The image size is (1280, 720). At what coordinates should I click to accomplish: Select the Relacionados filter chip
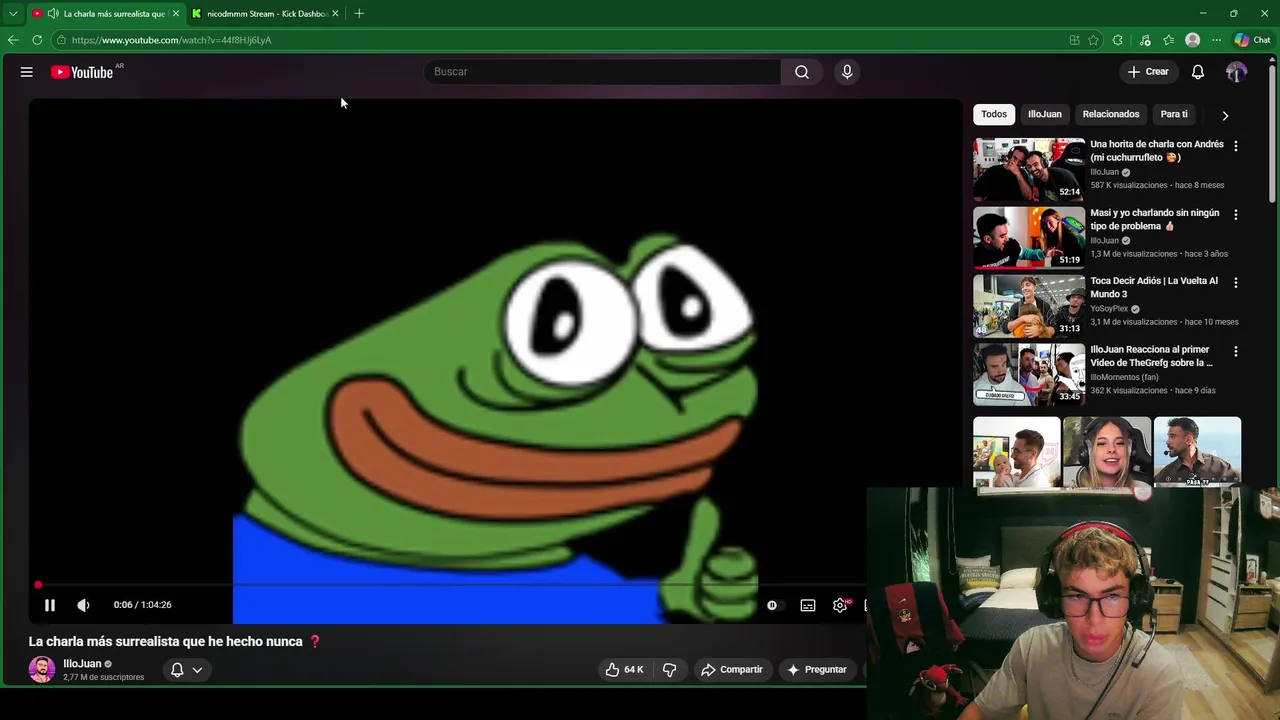(1111, 114)
